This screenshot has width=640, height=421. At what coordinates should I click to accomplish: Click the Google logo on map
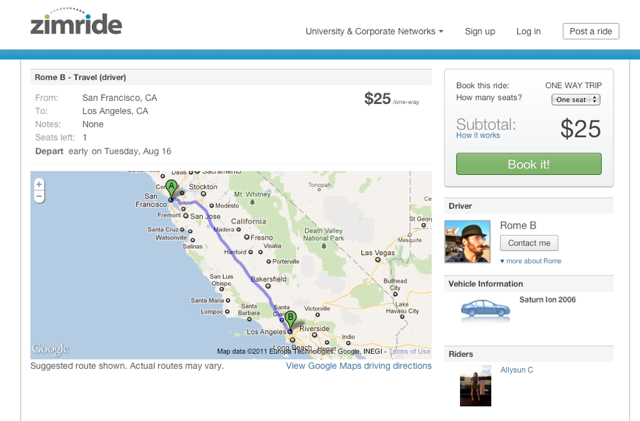(x=51, y=349)
